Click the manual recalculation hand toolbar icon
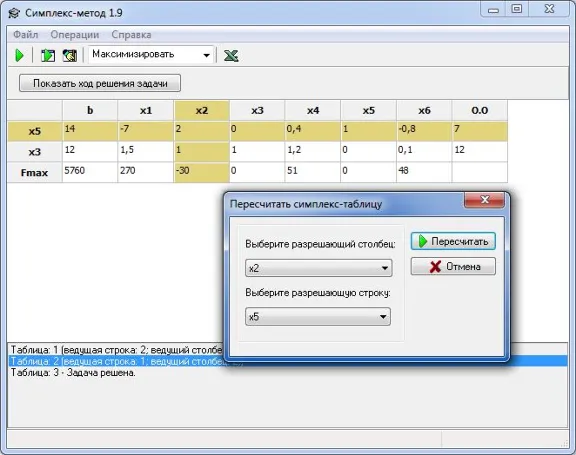The width and height of the screenshot is (576, 455). pos(69,55)
